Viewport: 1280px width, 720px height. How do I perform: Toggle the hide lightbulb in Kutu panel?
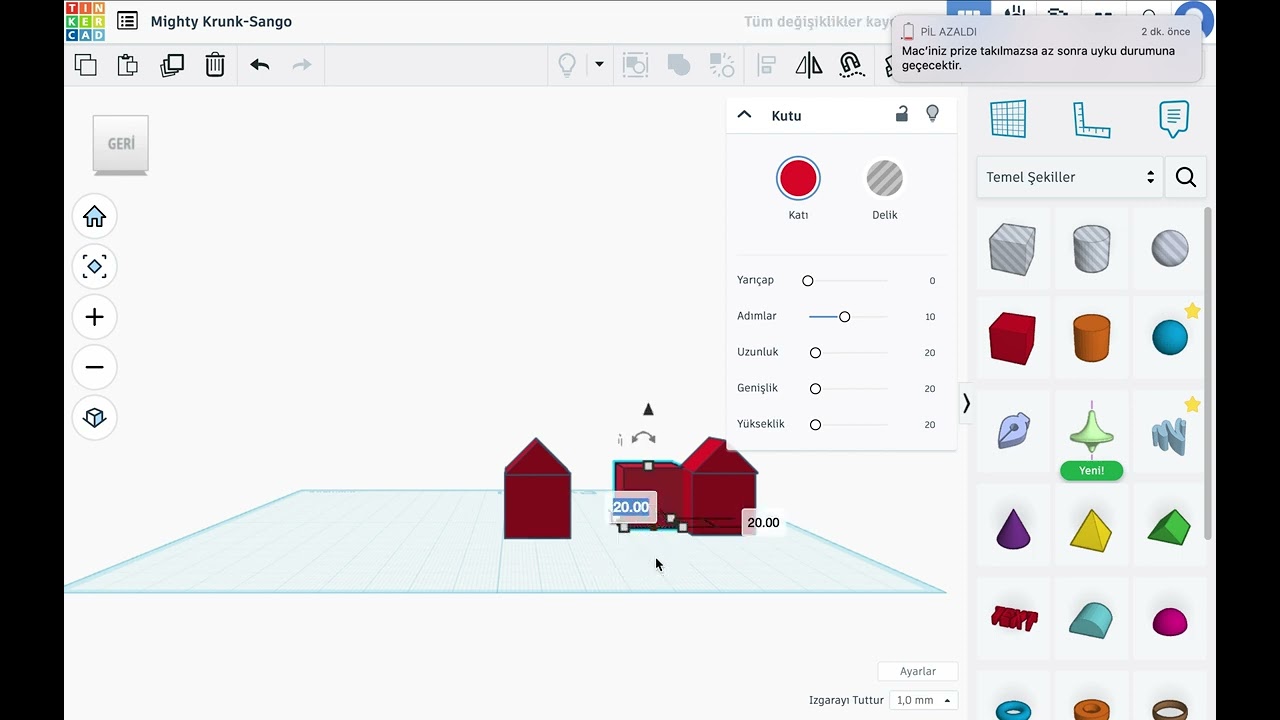(933, 114)
